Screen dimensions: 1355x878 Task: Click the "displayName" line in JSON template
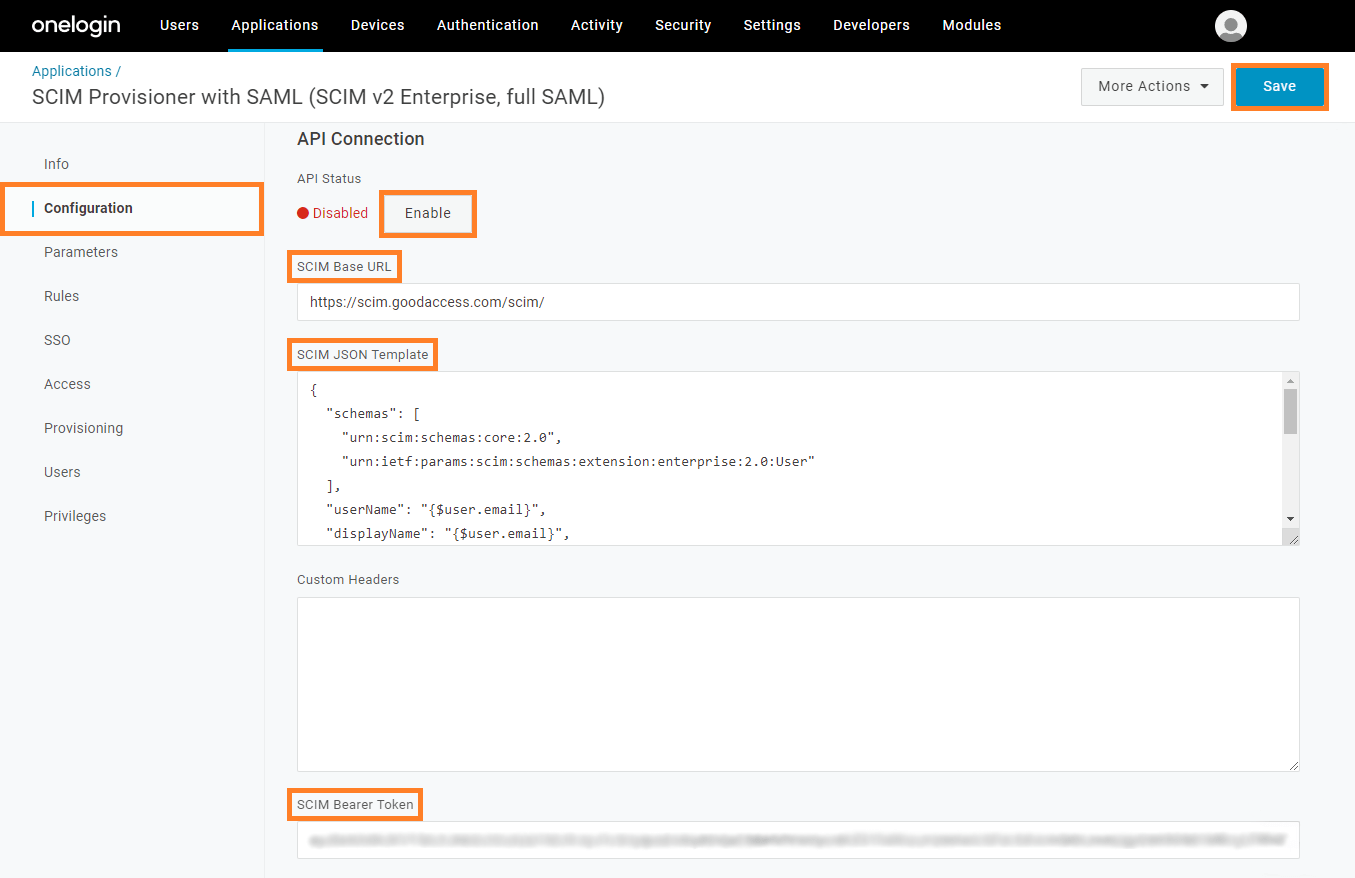pyautogui.click(x=447, y=534)
